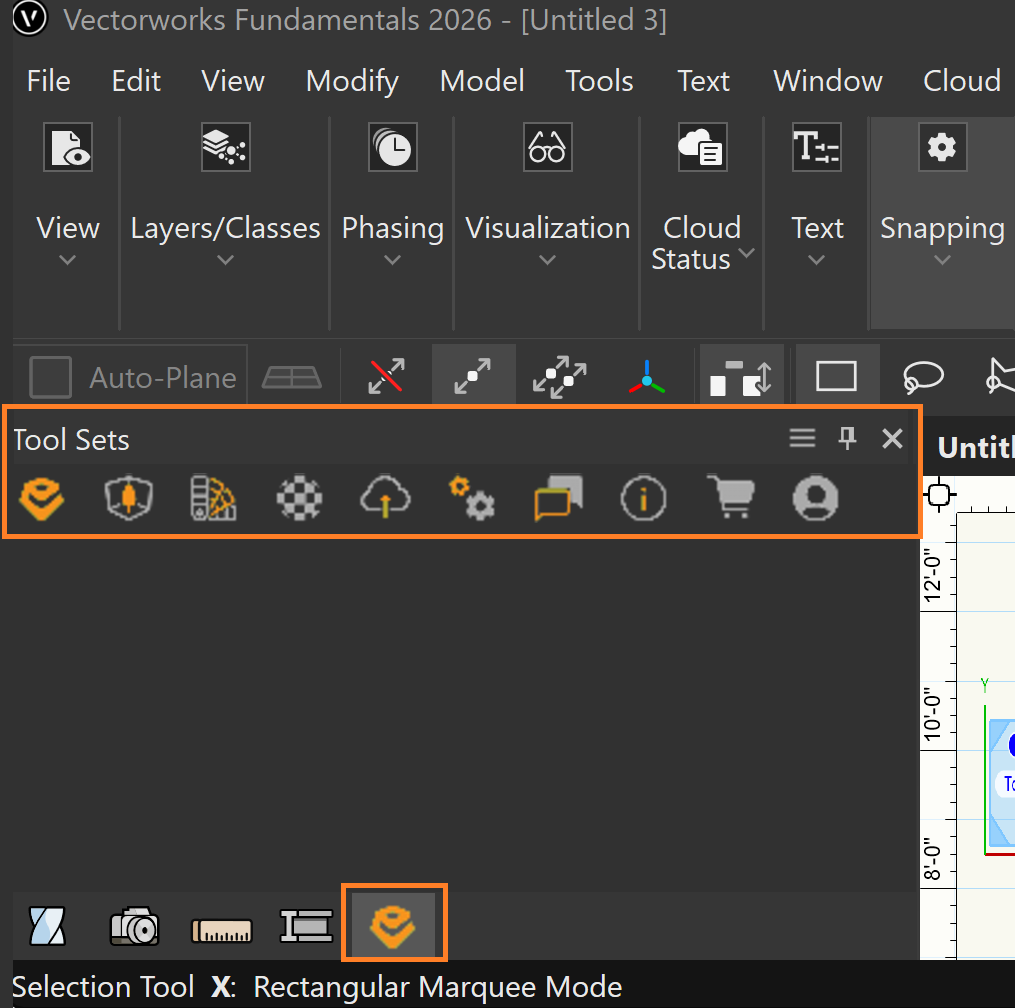Click the vertical ruler at 10'-0"
The height and width of the screenshot is (1008, 1015).
pyautogui.click(x=932, y=715)
